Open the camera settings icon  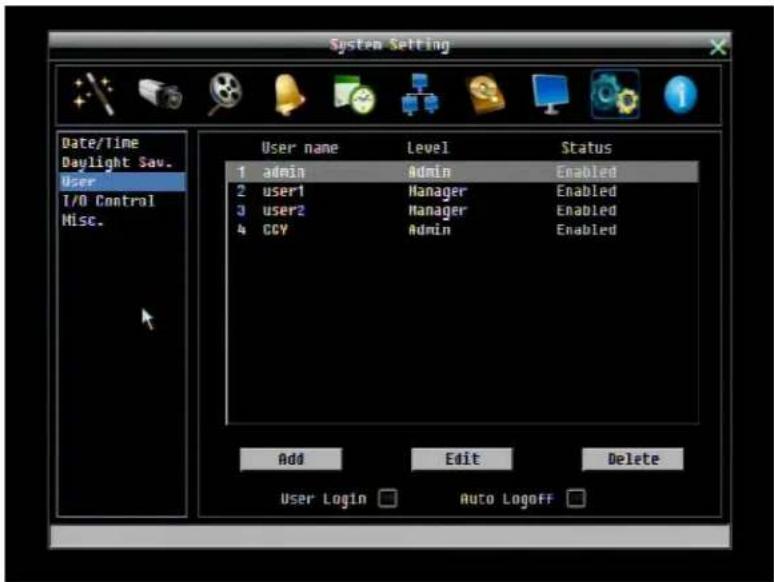160,94
